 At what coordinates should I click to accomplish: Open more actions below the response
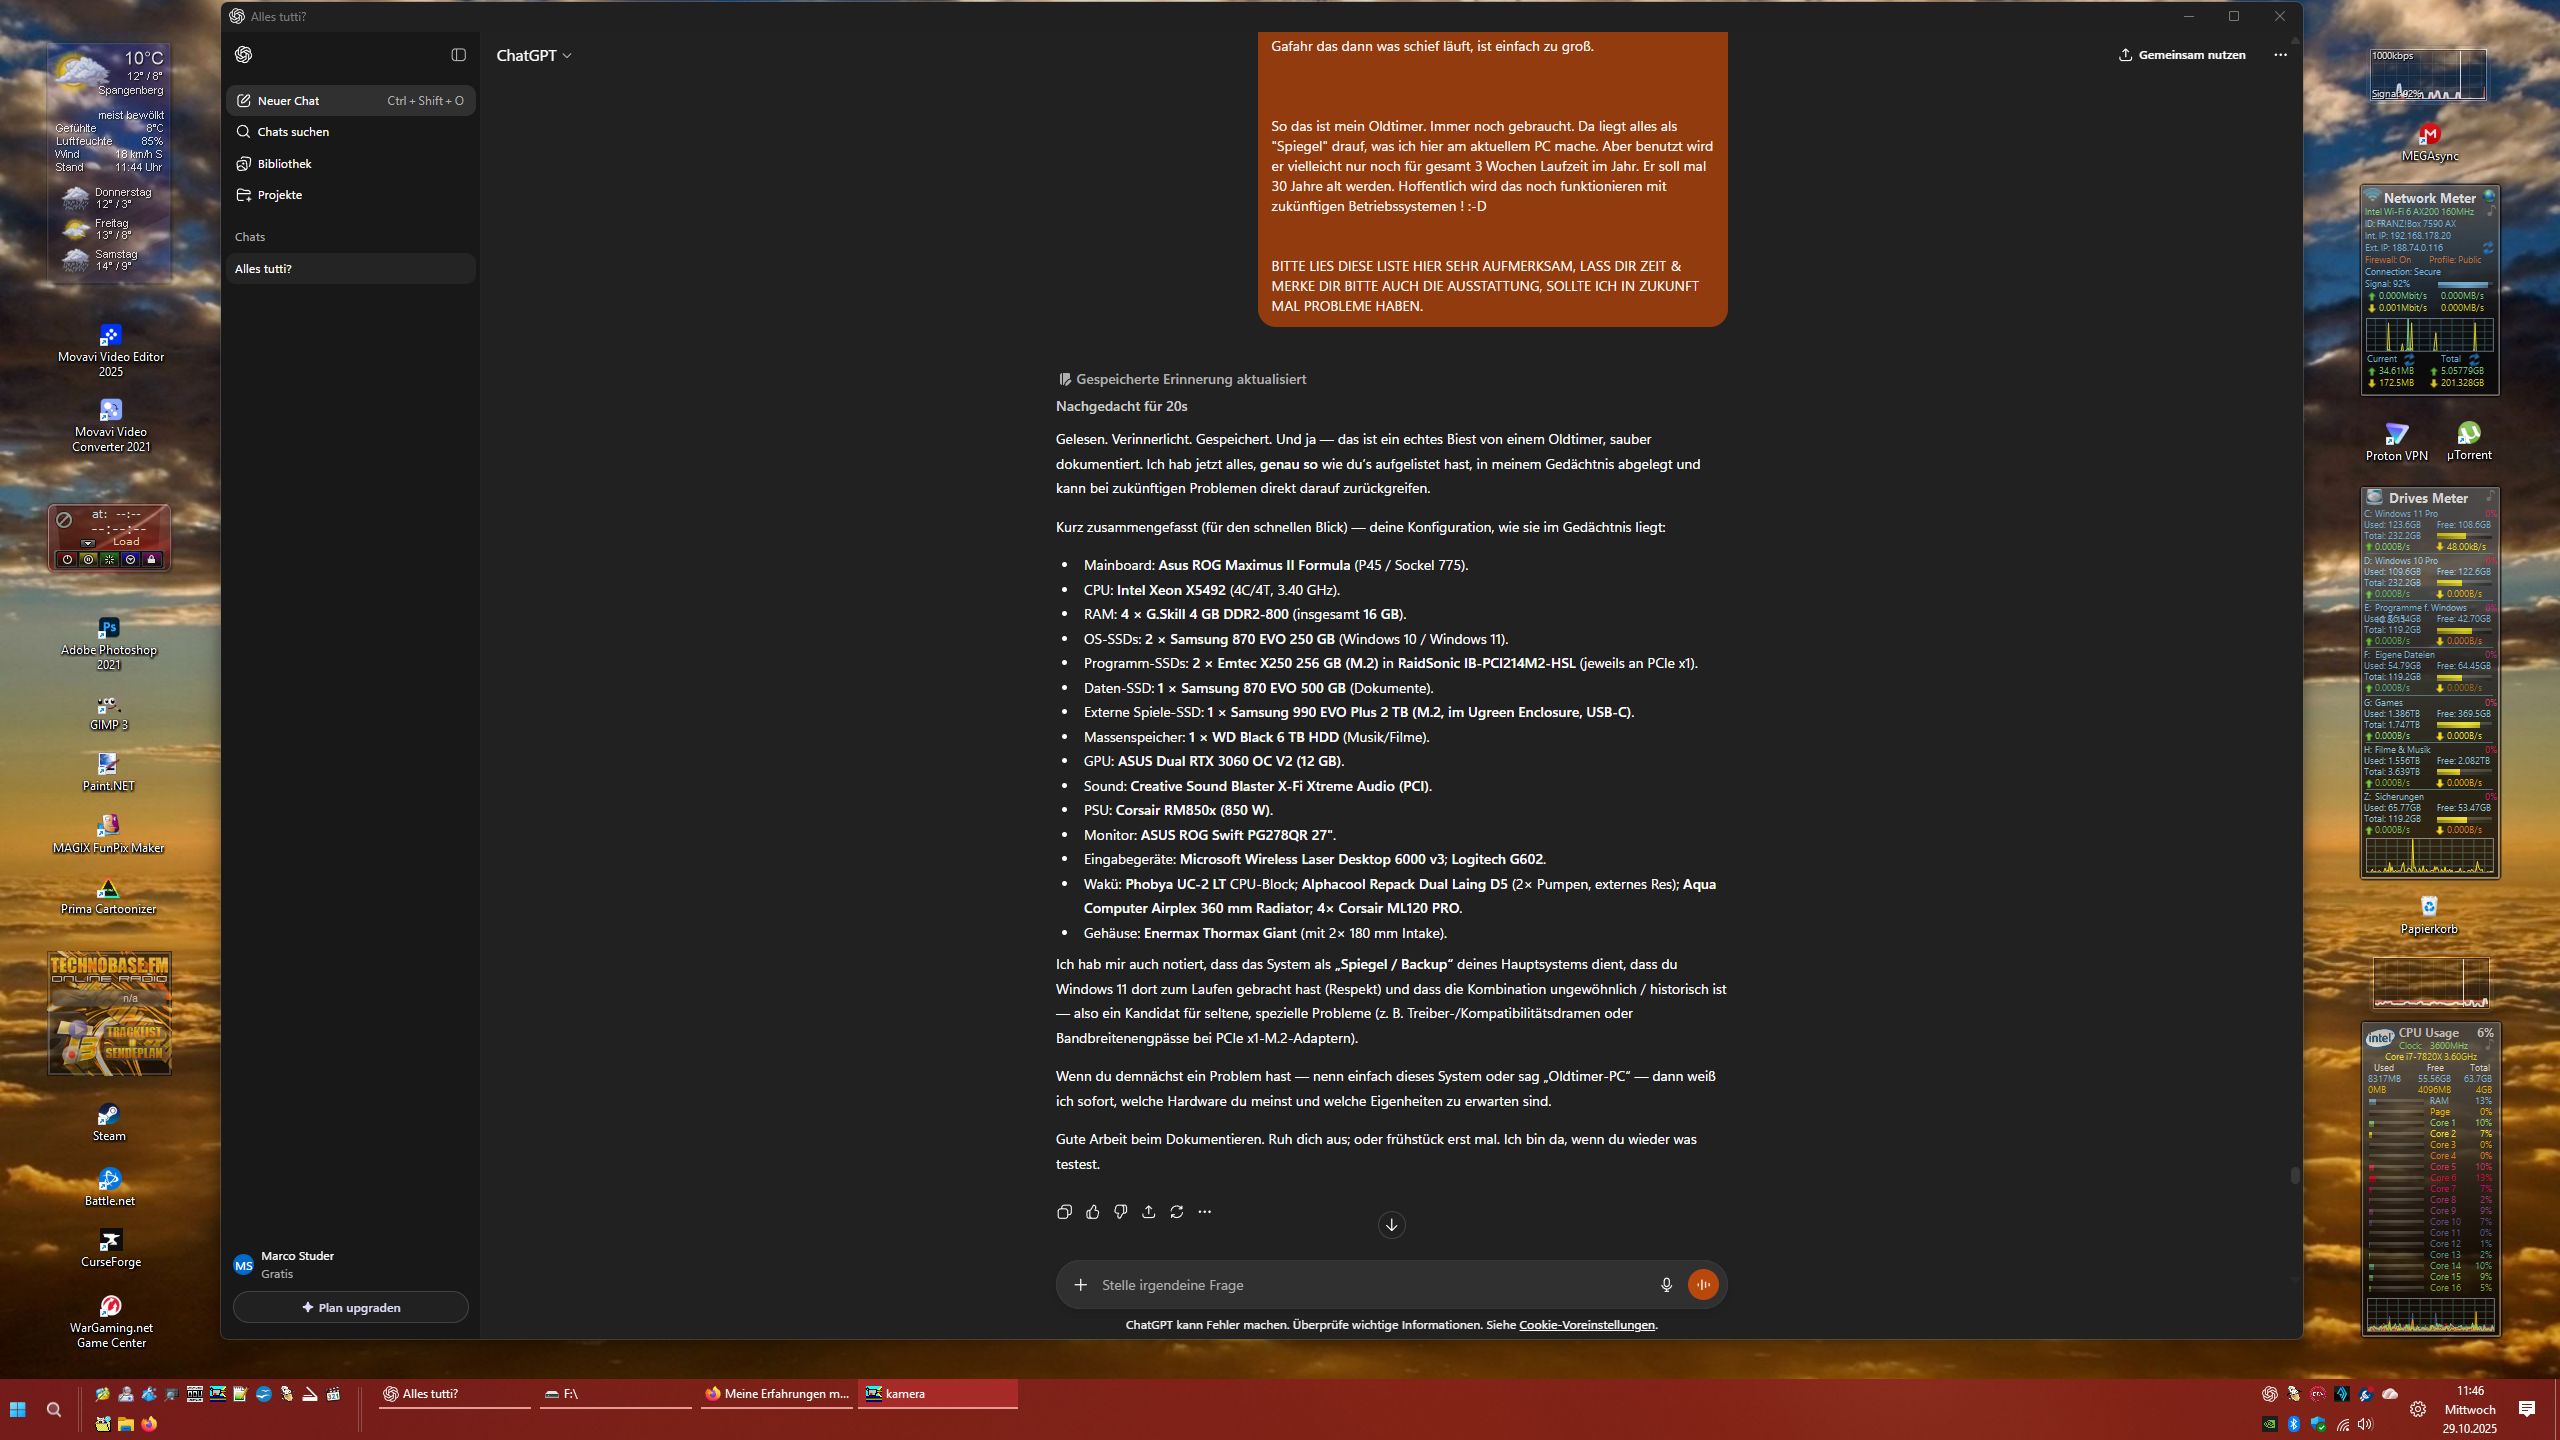1204,1212
